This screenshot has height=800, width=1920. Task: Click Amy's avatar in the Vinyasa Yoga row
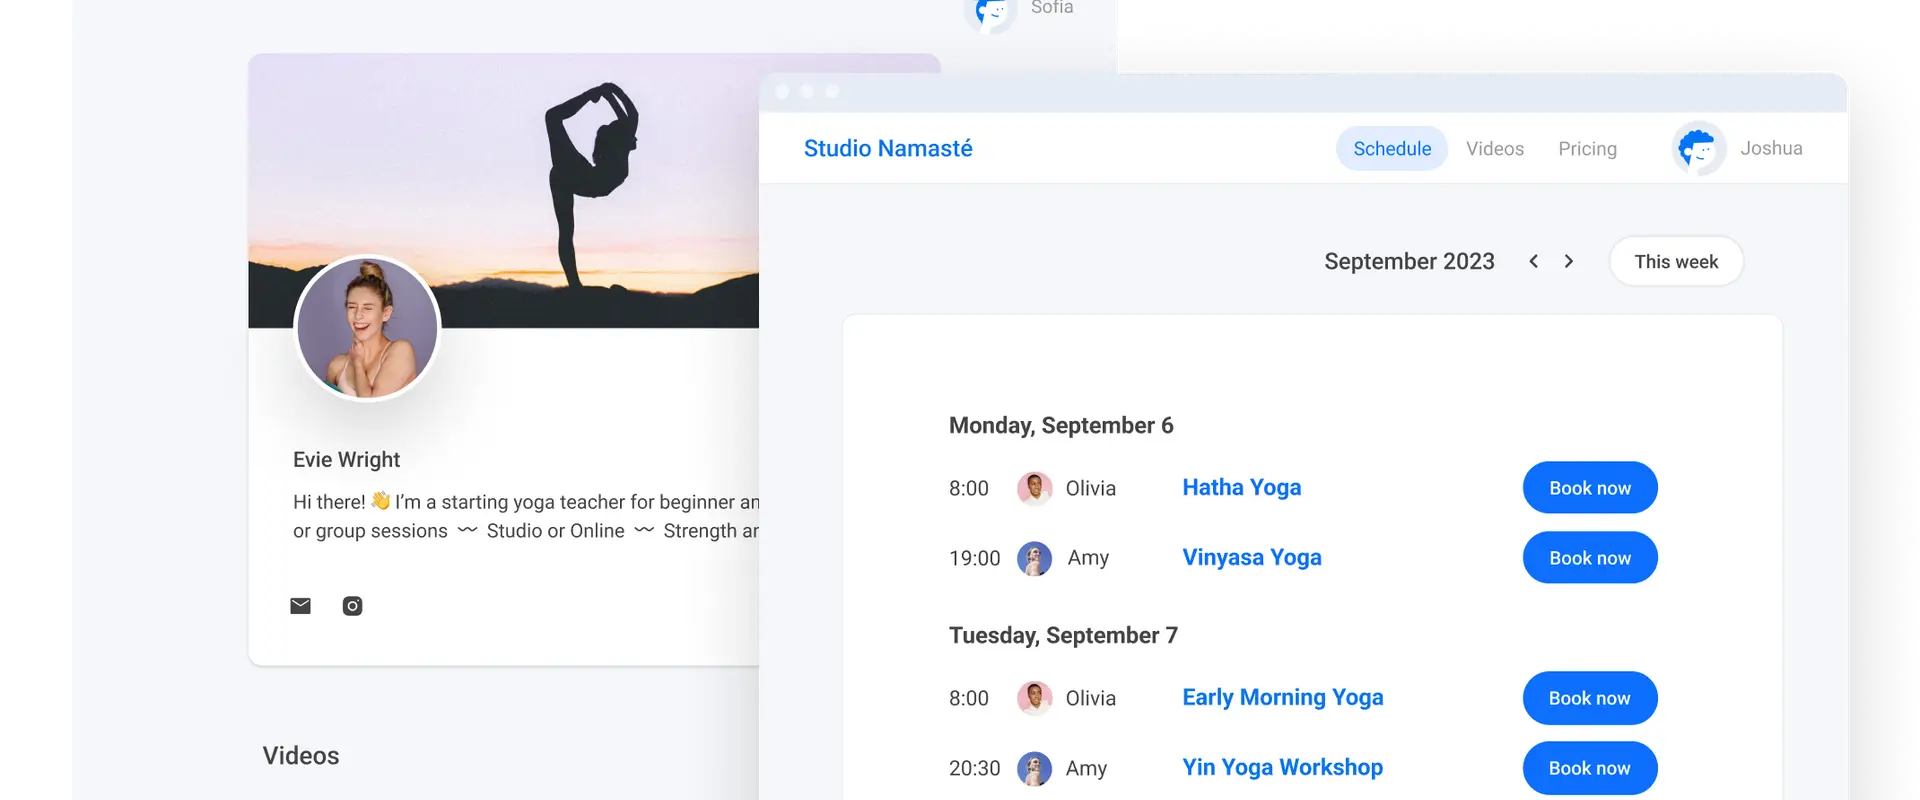click(x=1034, y=558)
